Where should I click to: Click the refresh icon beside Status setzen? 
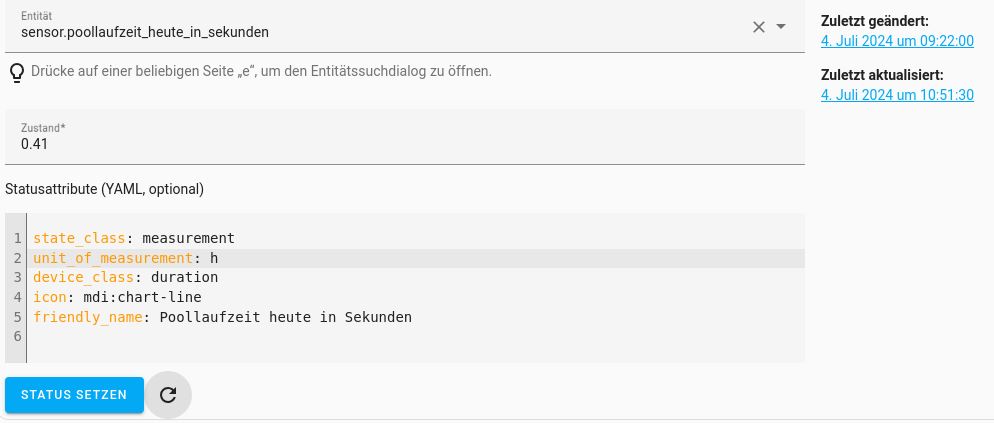pos(168,395)
